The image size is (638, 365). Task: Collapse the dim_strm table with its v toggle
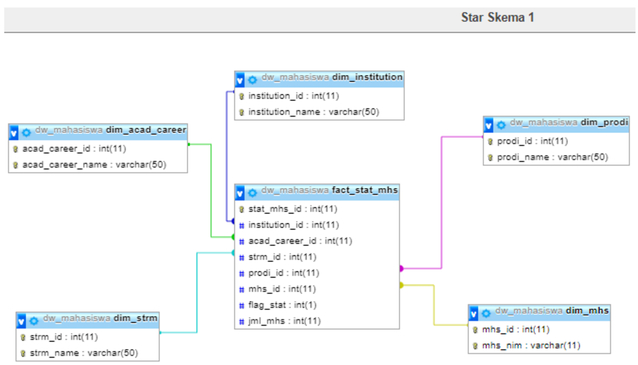[x=21, y=321]
